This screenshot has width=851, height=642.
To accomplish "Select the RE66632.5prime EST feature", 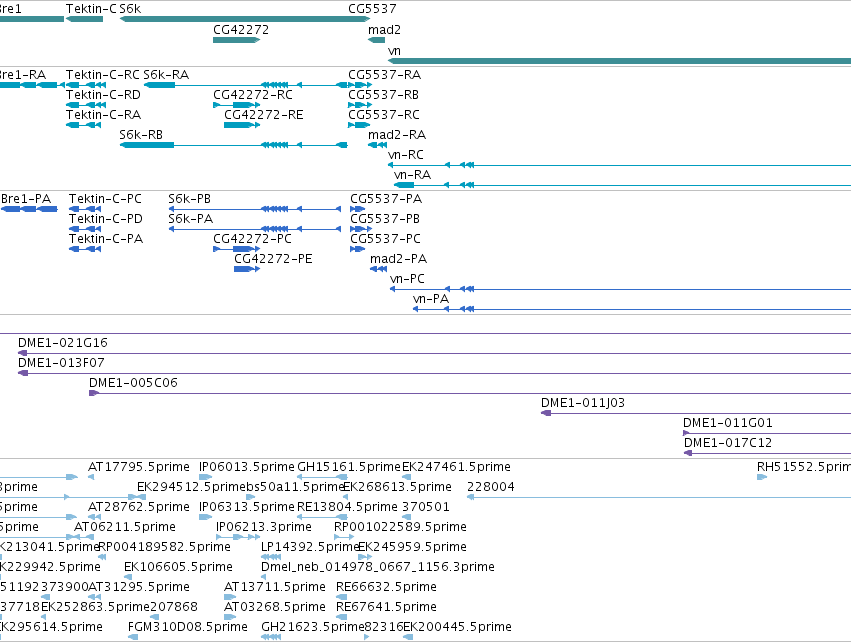I will 341,597.
